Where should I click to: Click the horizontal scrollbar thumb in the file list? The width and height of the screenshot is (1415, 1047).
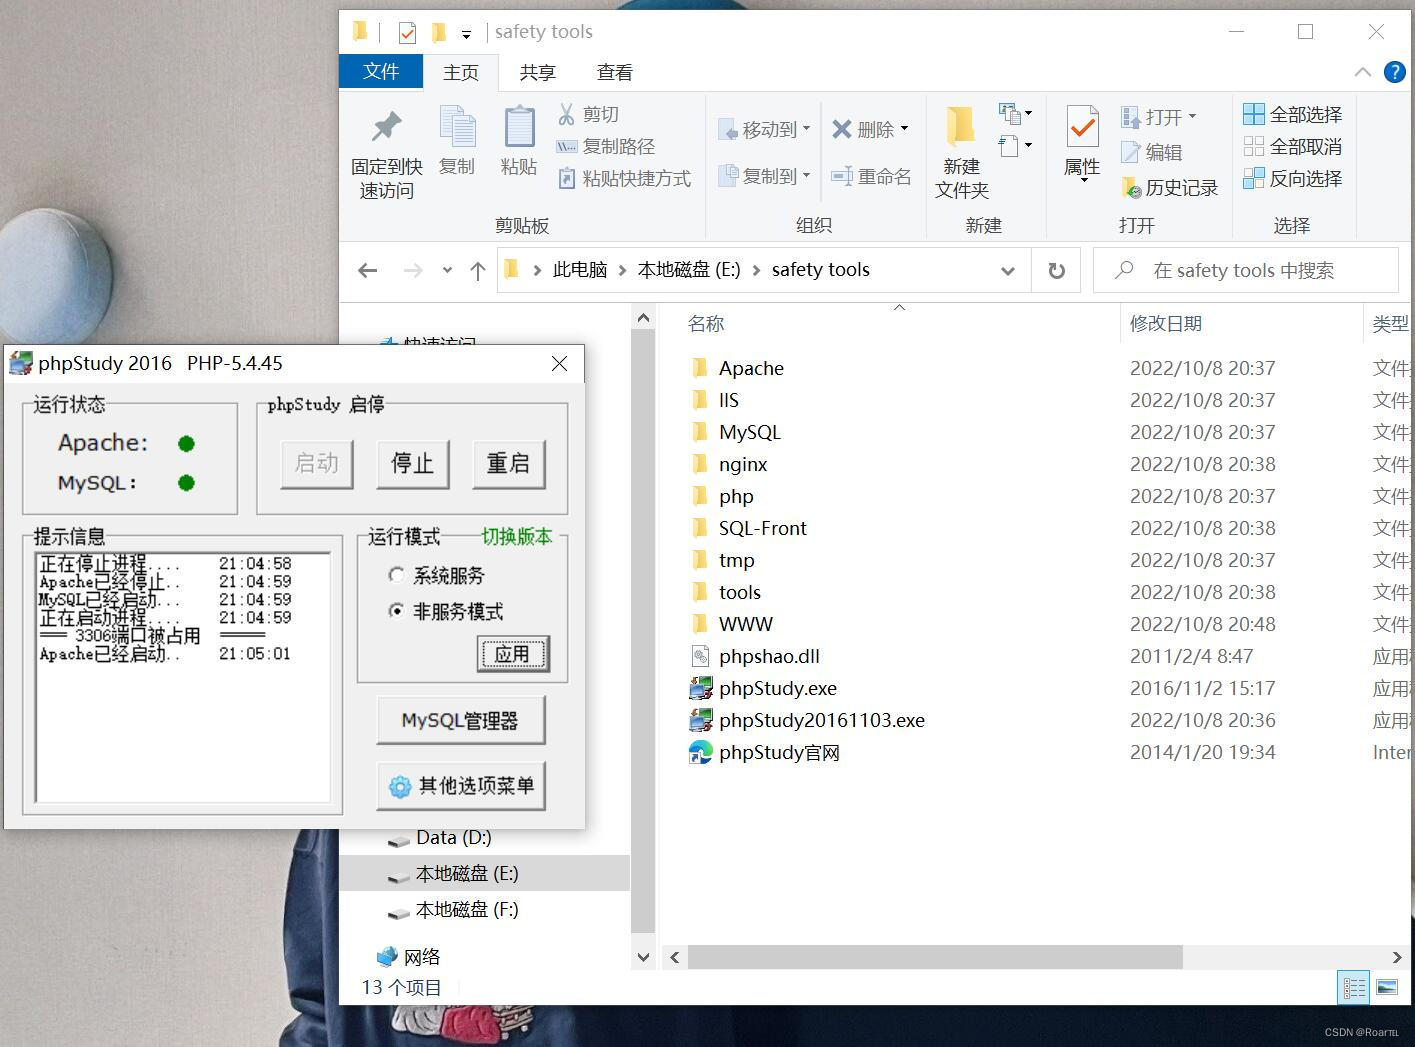(935, 957)
